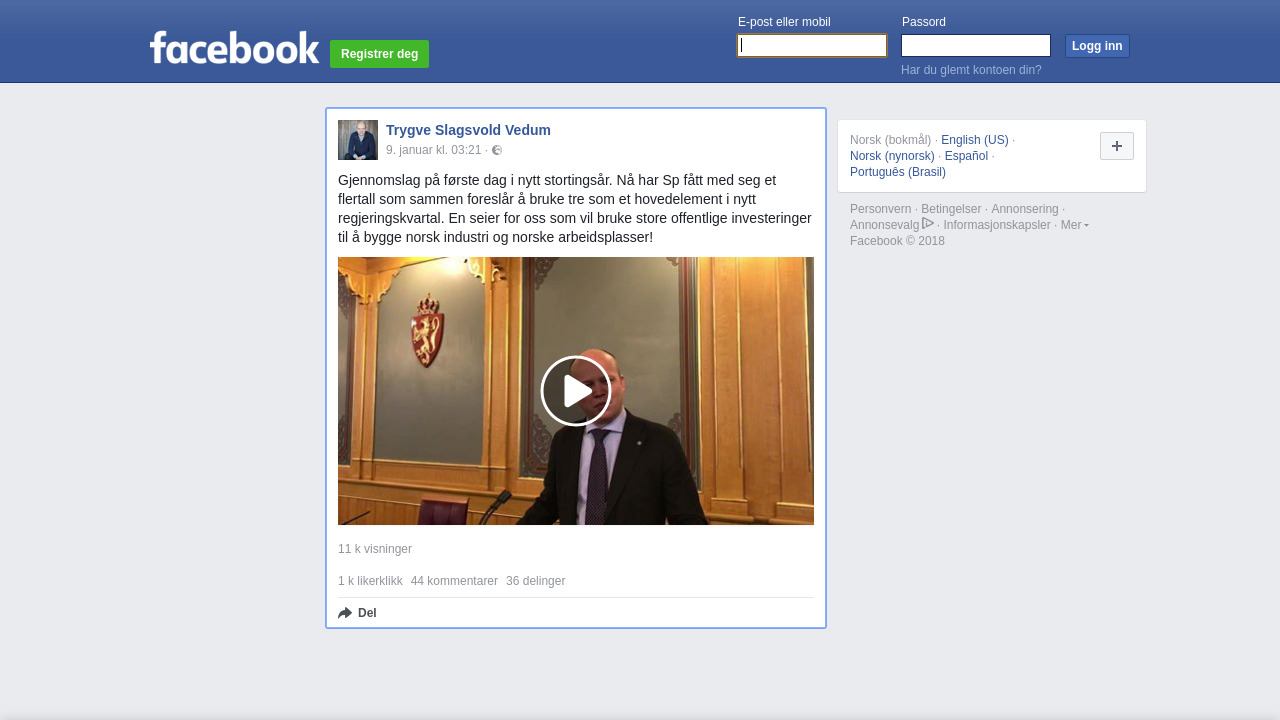View the 1 k likerklikk count
The height and width of the screenshot is (720, 1280).
(370, 581)
